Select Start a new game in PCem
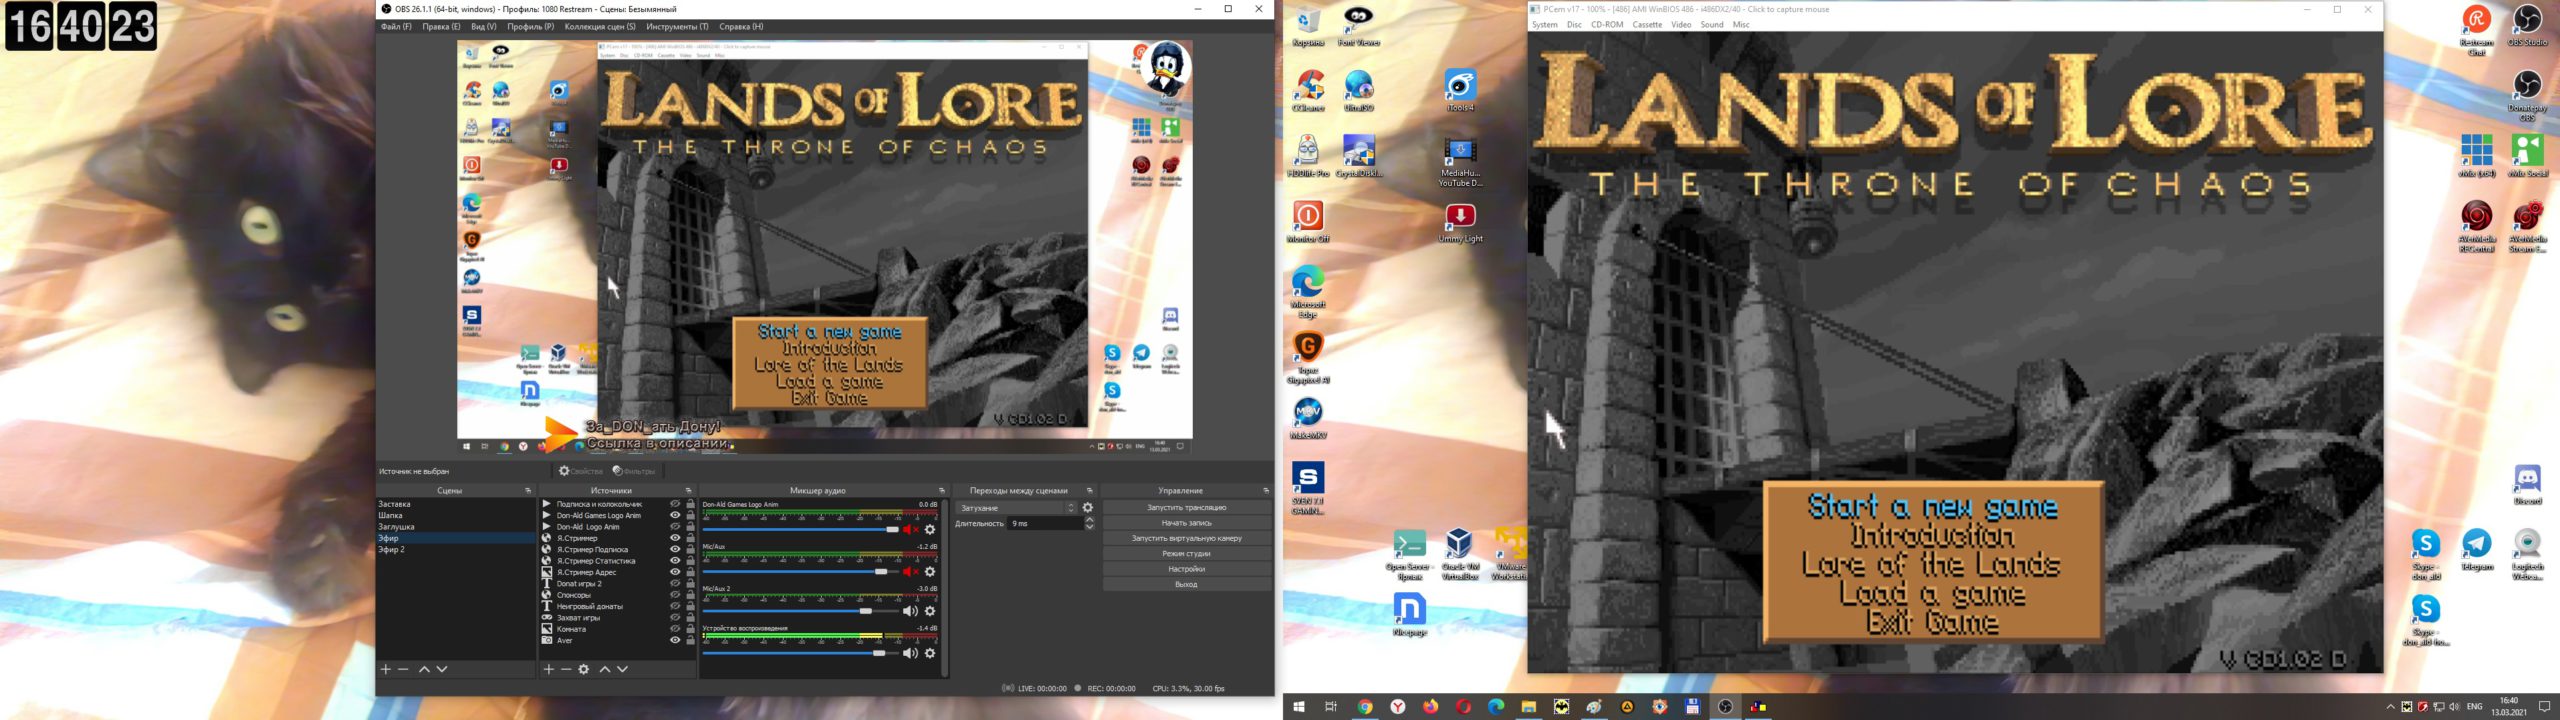Image resolution: width=2560 pixels, height=720 pixels. pyautogui.click(x=1932, y=507)
